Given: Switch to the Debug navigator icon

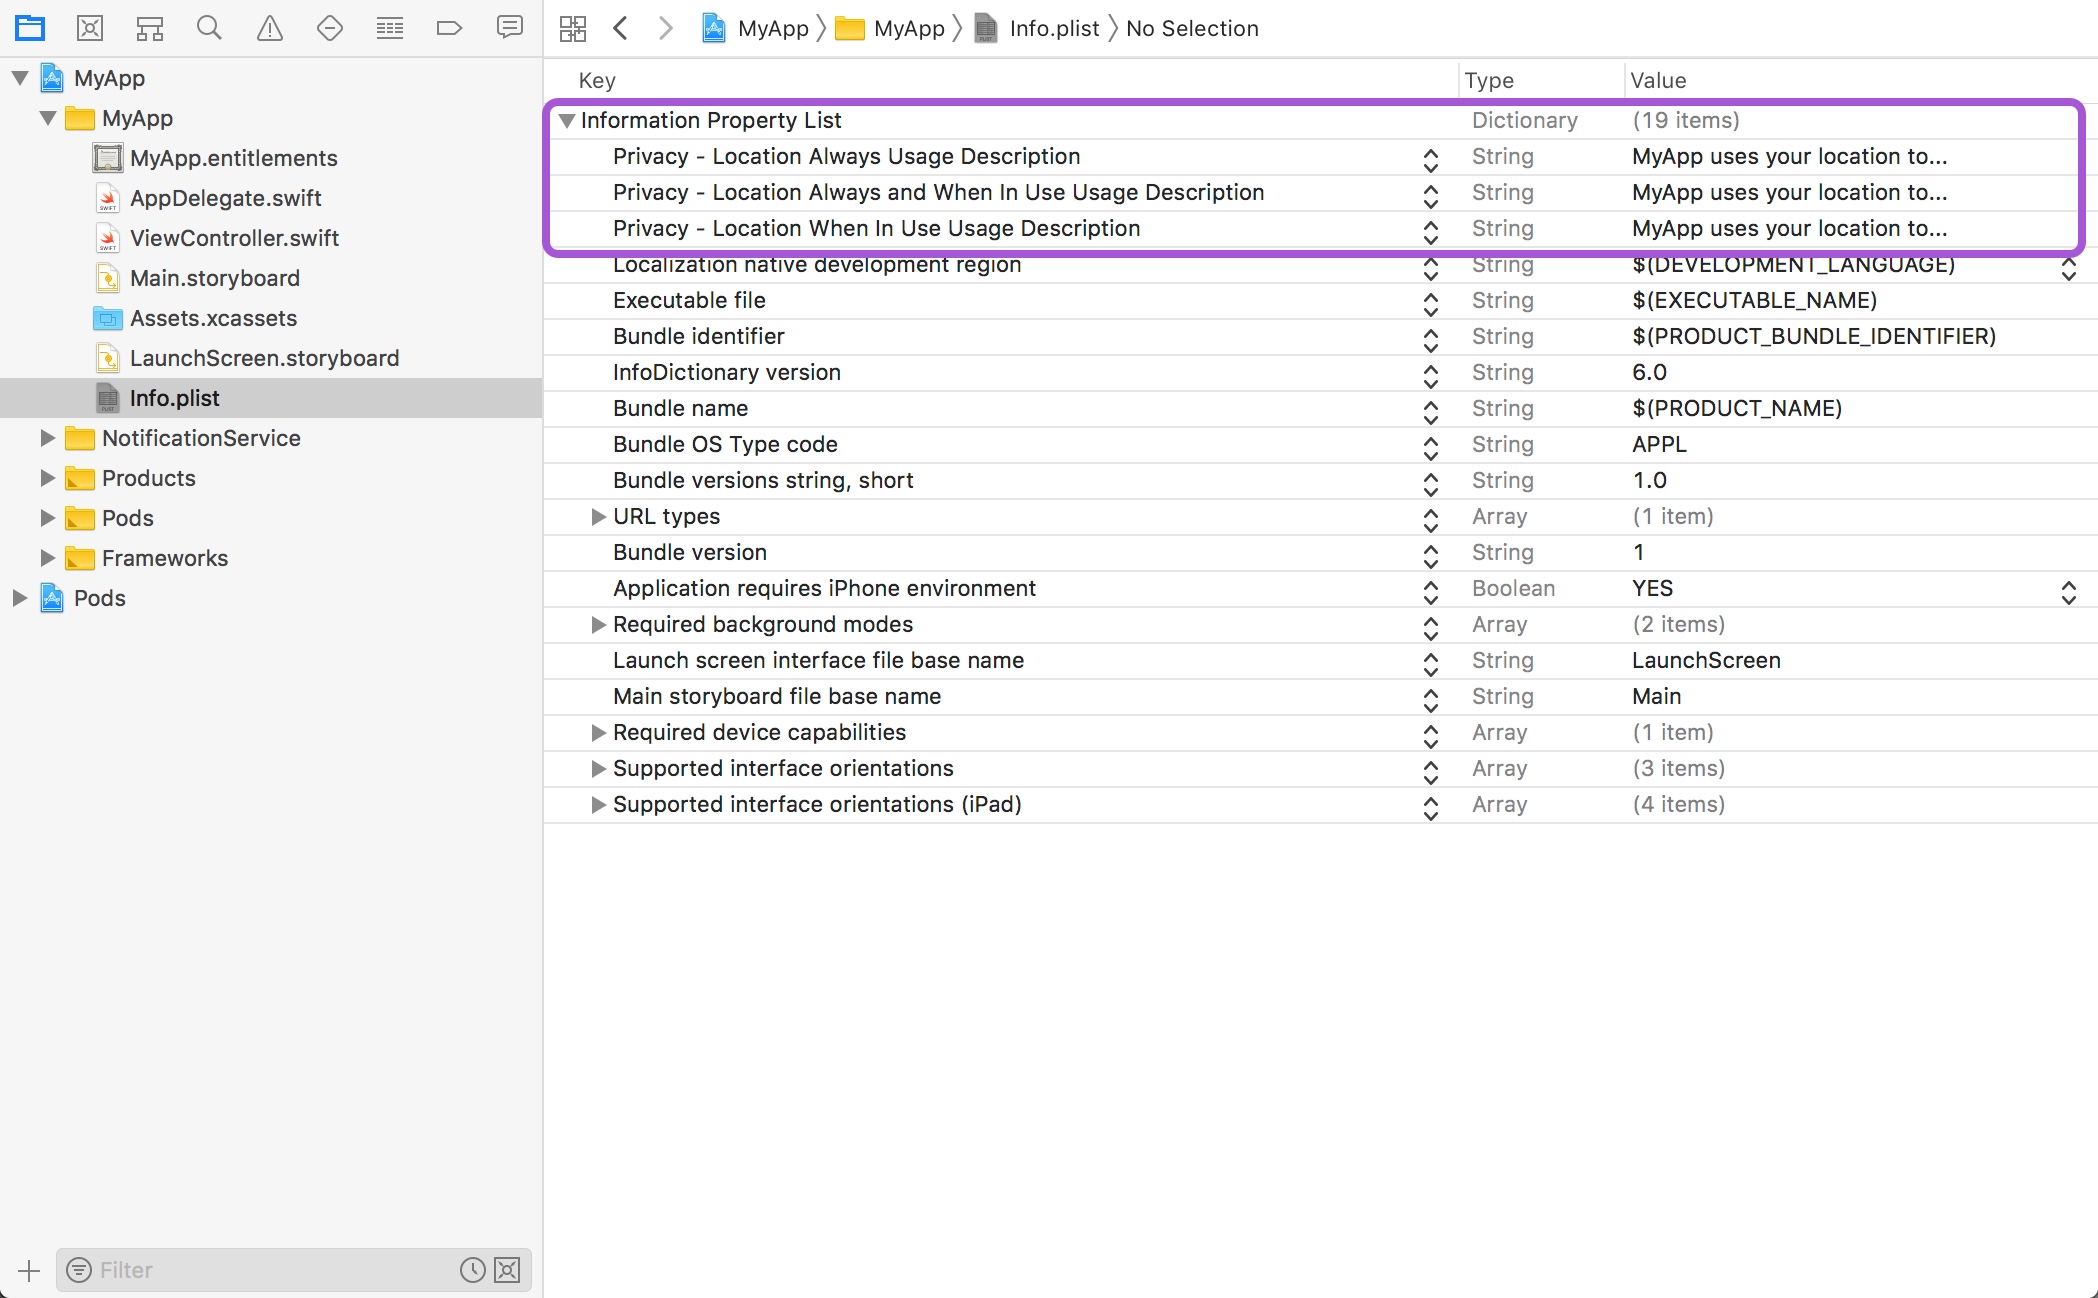Looking at the screenshot, I should (390, 28).
